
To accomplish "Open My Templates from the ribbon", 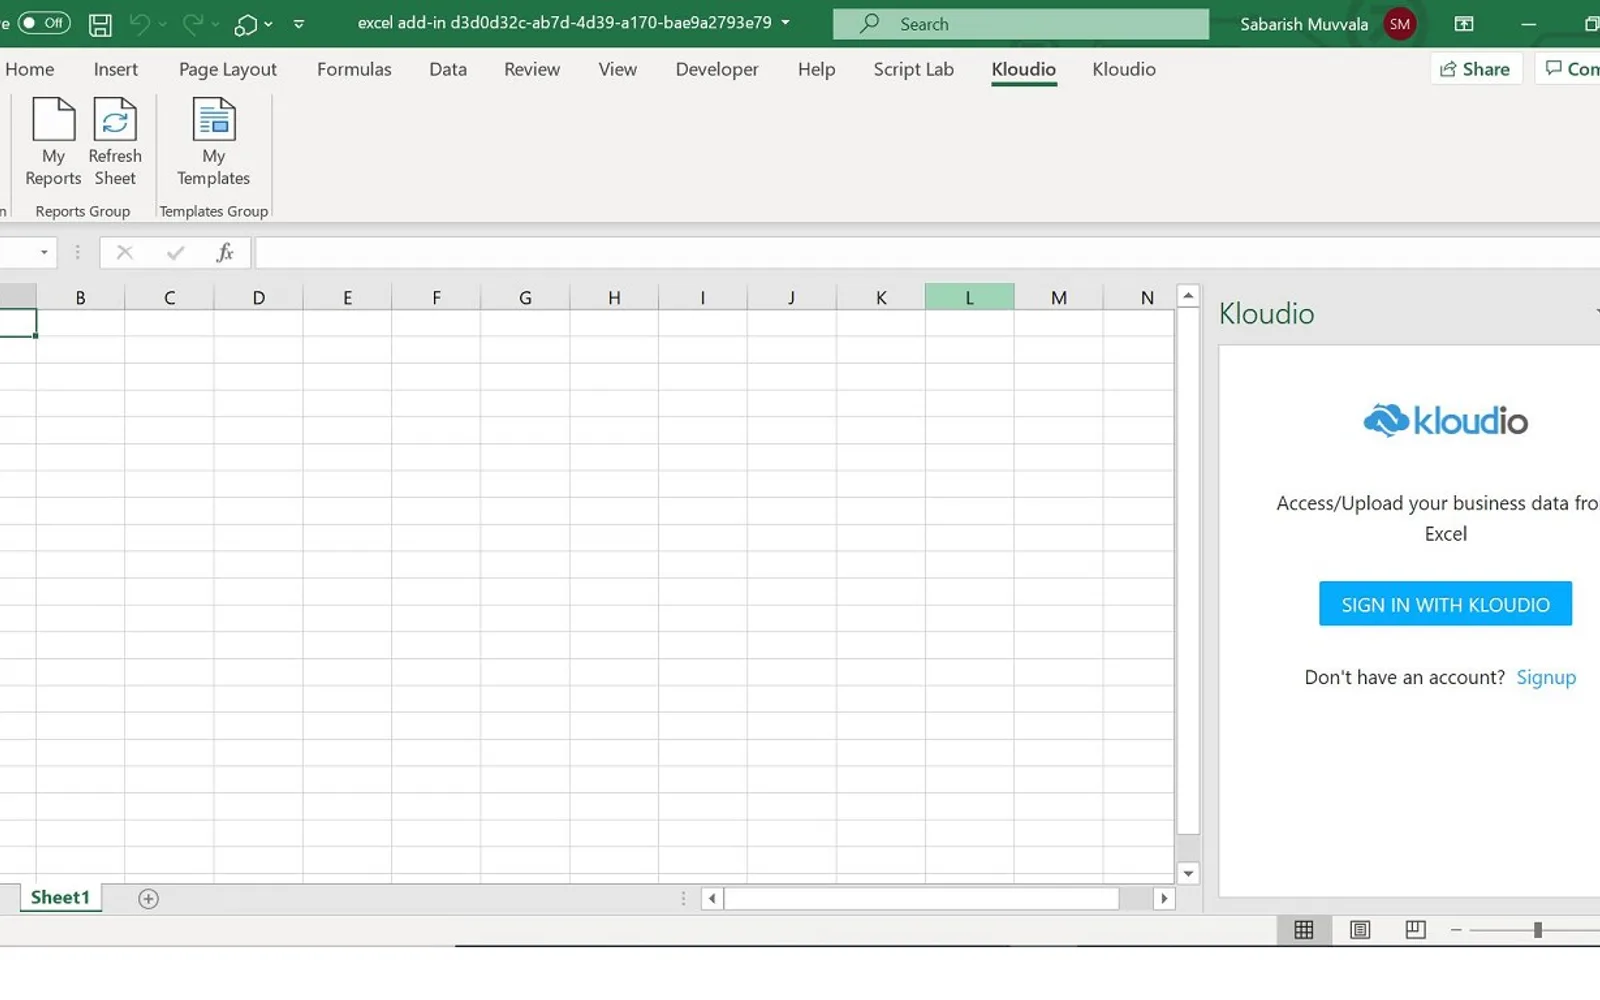I will click(x=213, y=142).
